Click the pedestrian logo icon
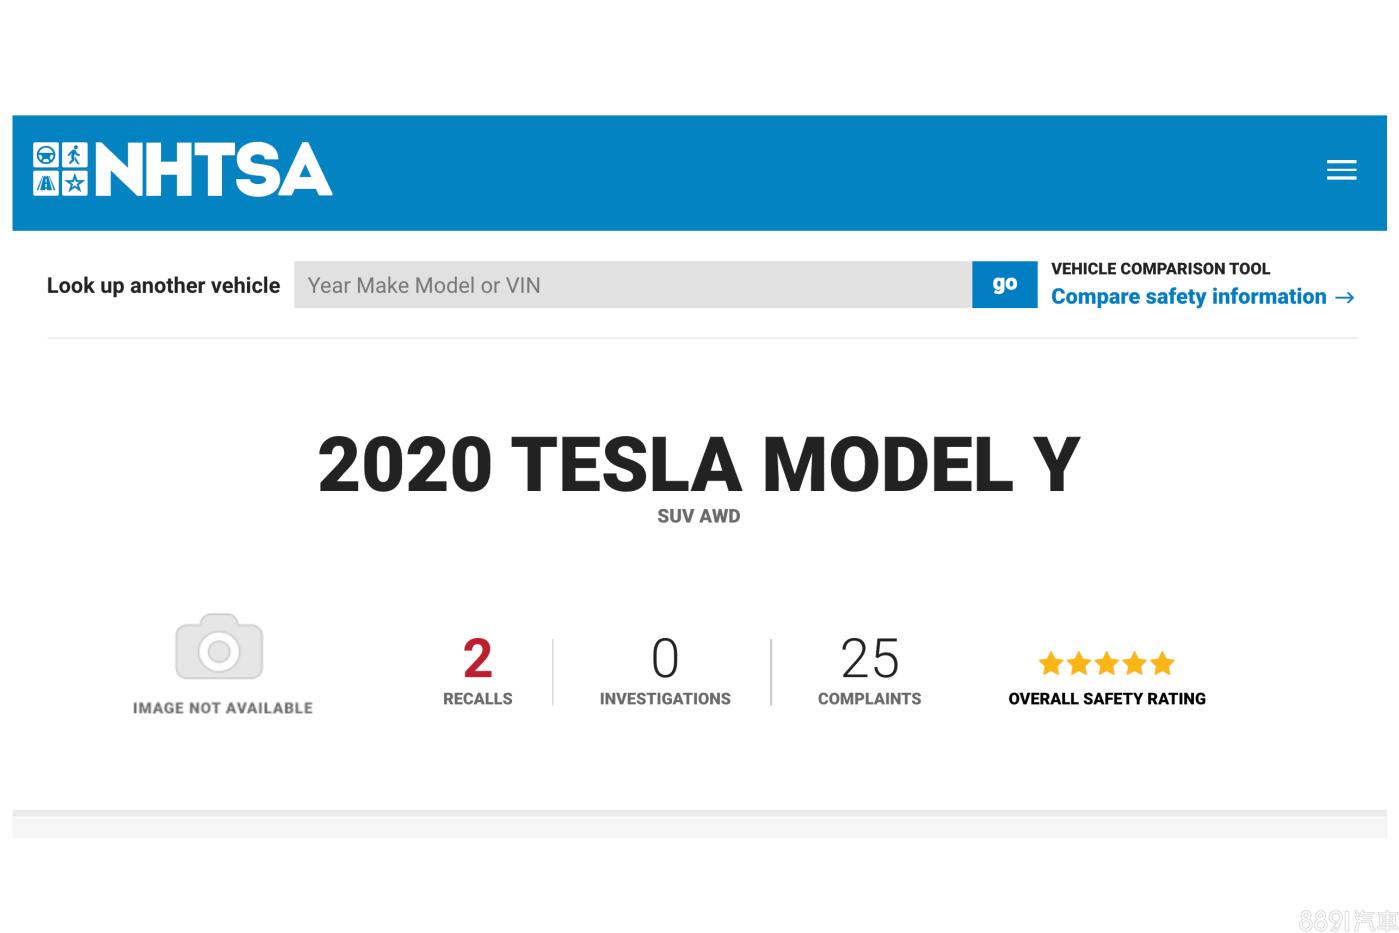 (75, 155)
